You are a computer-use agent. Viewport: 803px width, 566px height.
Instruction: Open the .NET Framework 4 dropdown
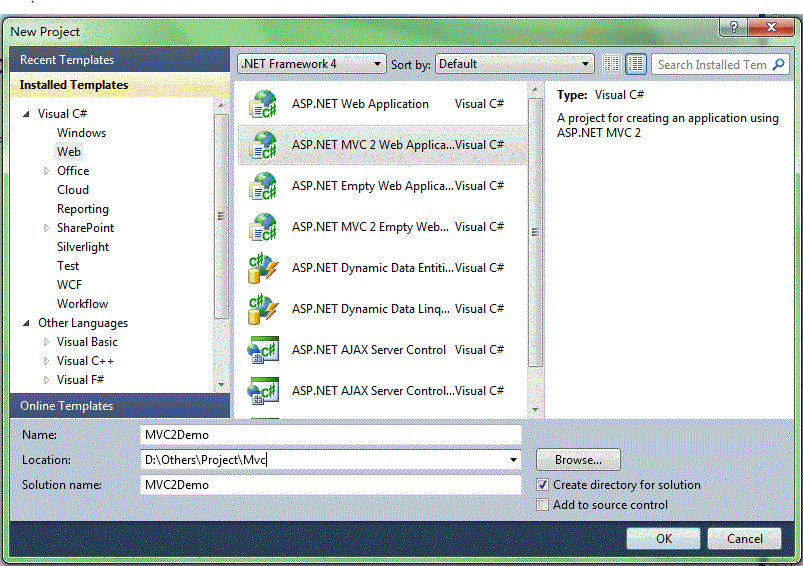point(311,64)
